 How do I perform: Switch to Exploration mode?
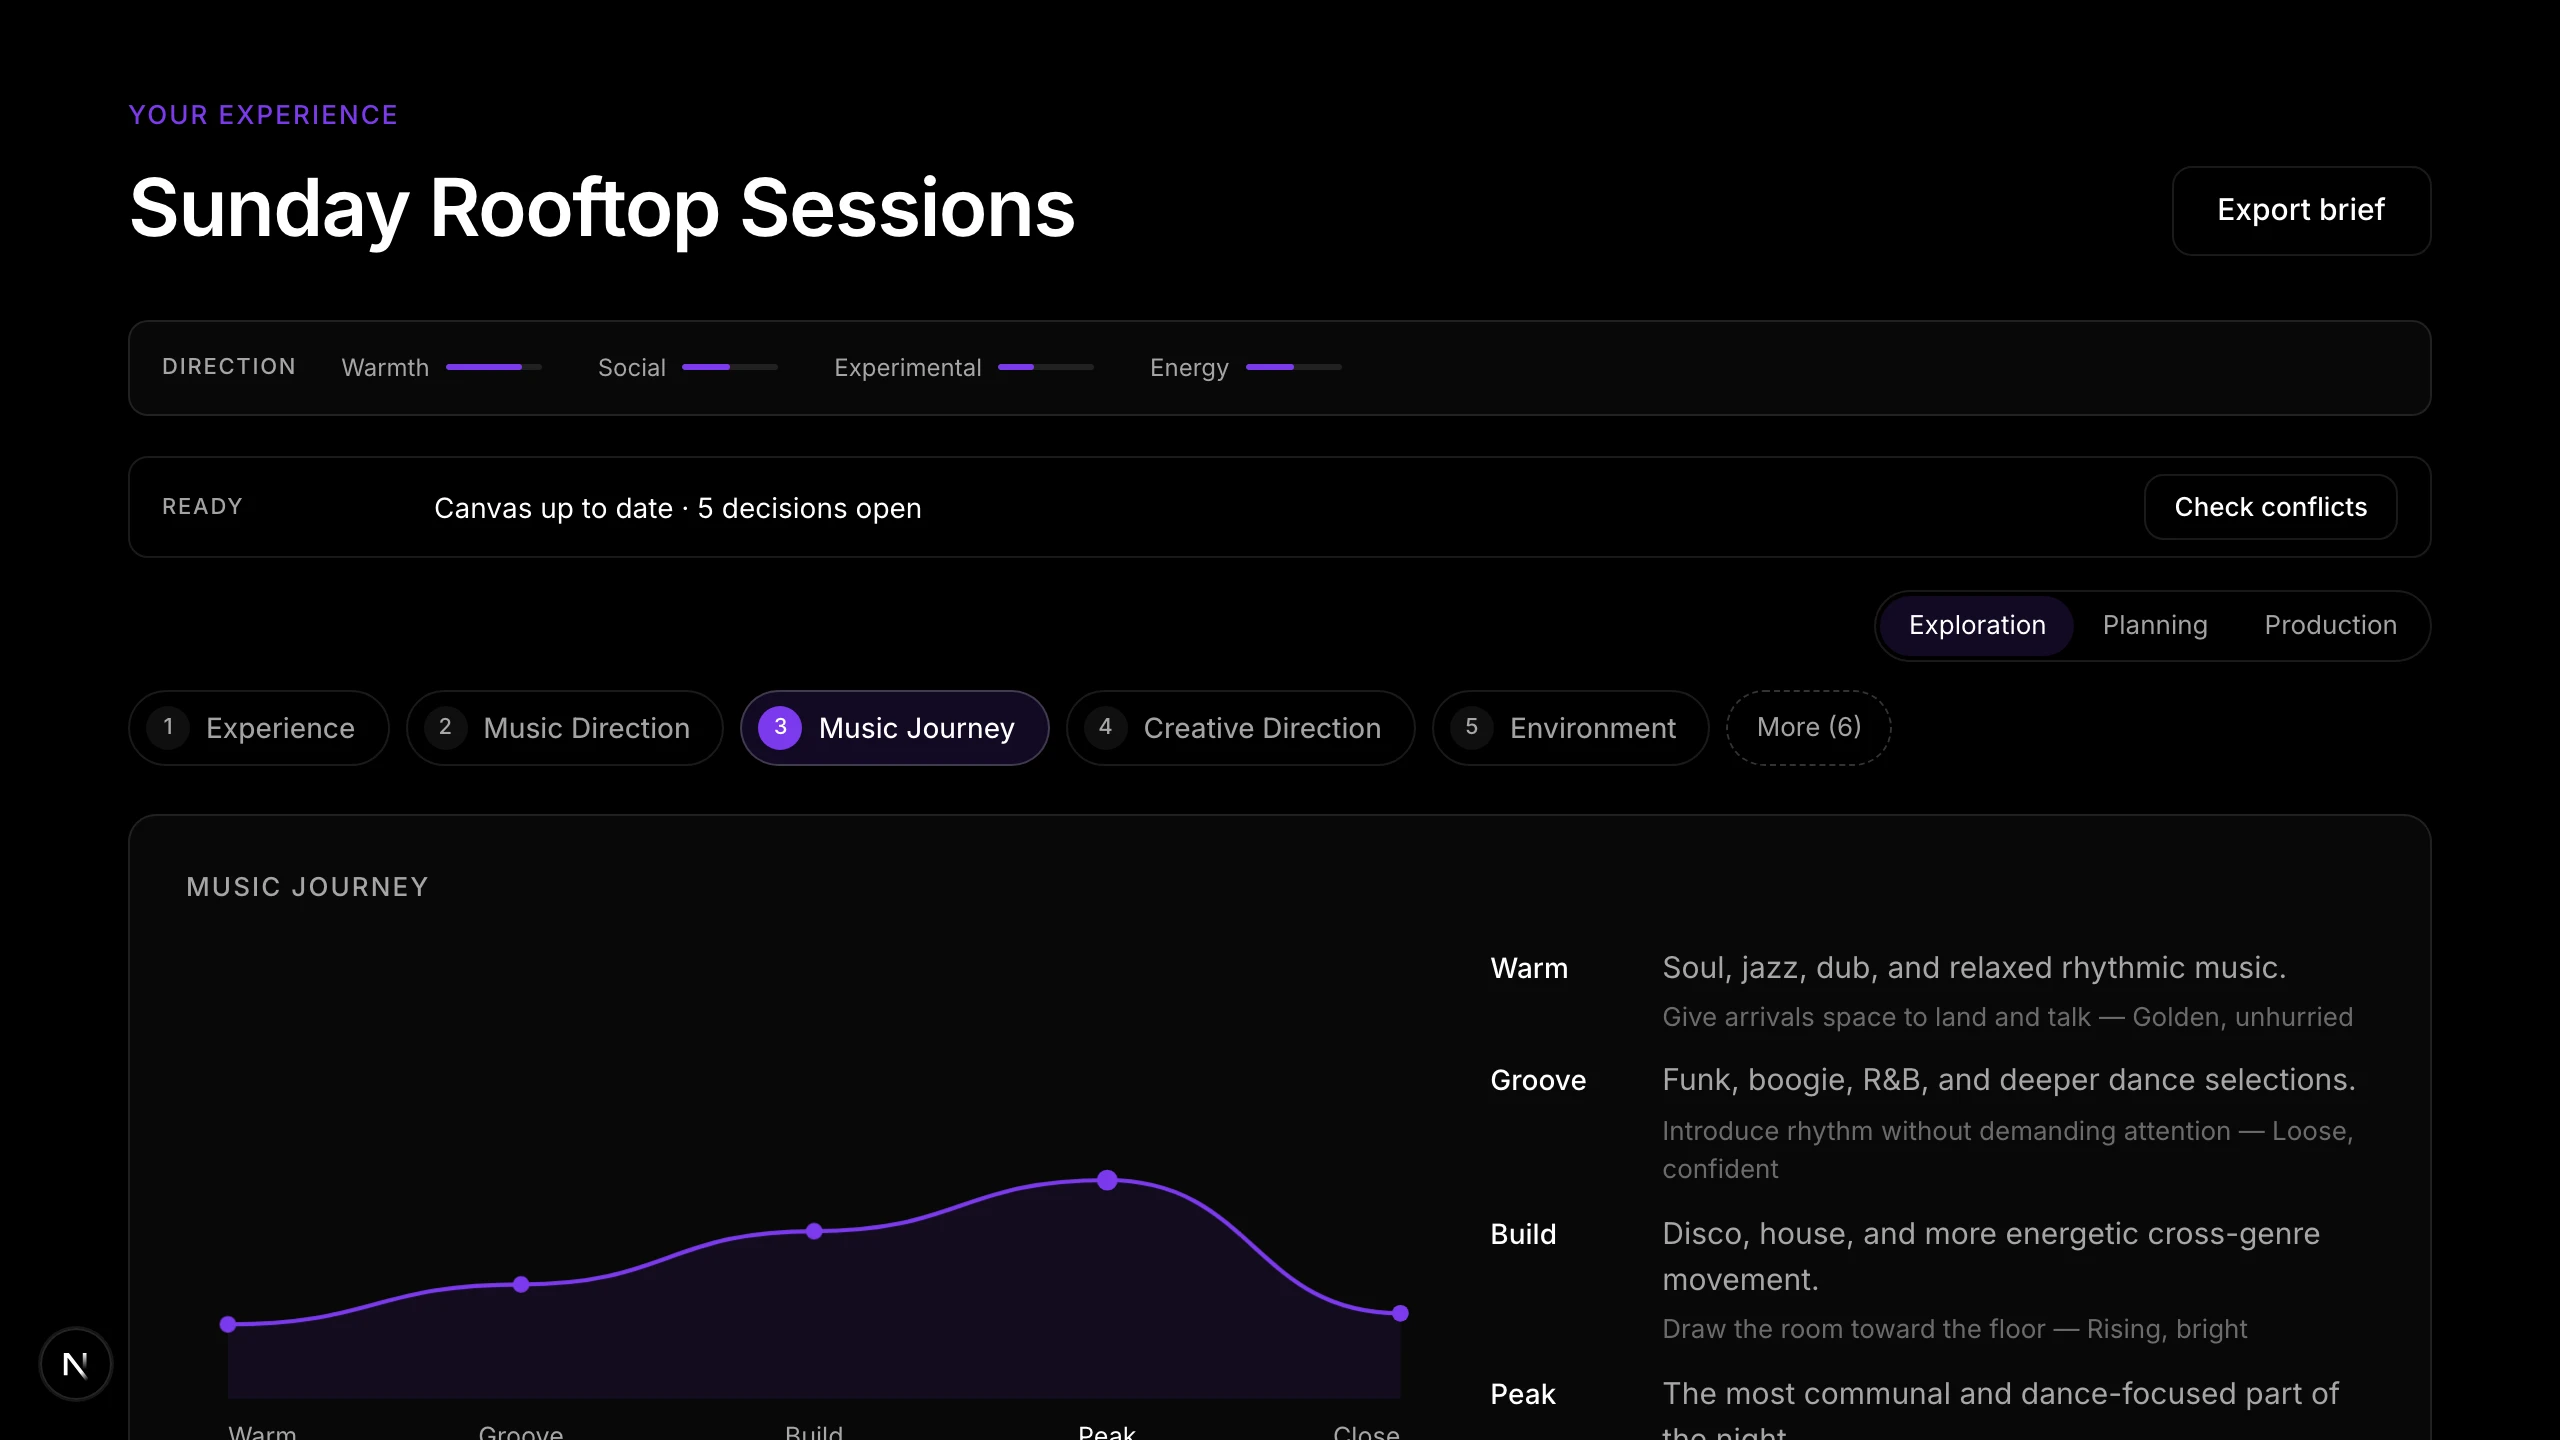[1977, 625]
